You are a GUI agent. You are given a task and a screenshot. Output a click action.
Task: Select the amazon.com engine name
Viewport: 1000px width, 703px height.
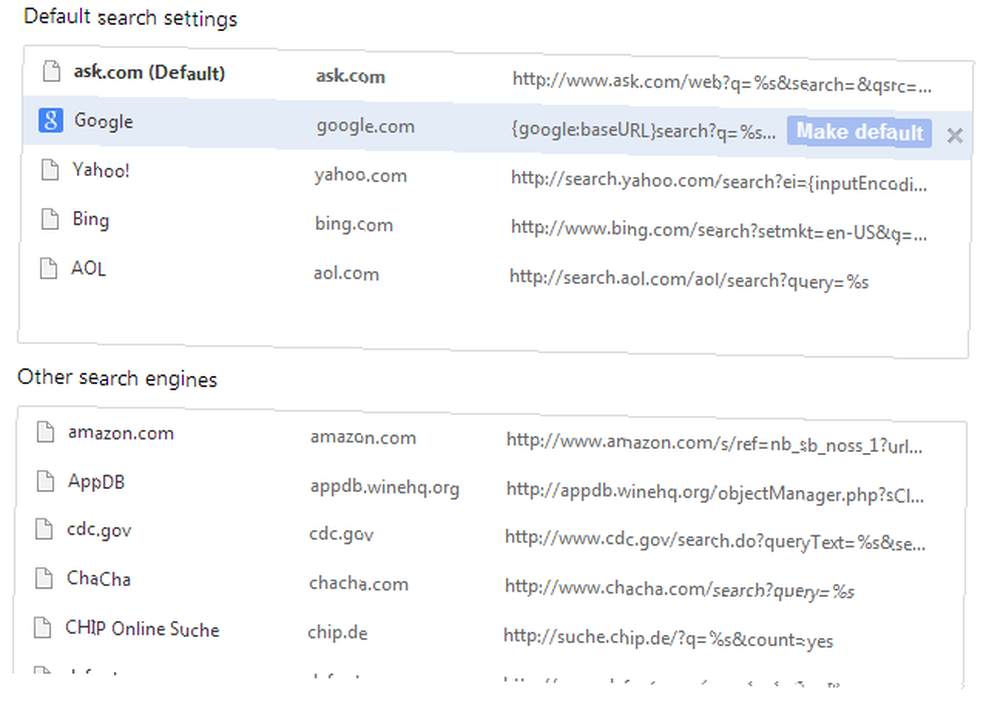tap(121, 433)
